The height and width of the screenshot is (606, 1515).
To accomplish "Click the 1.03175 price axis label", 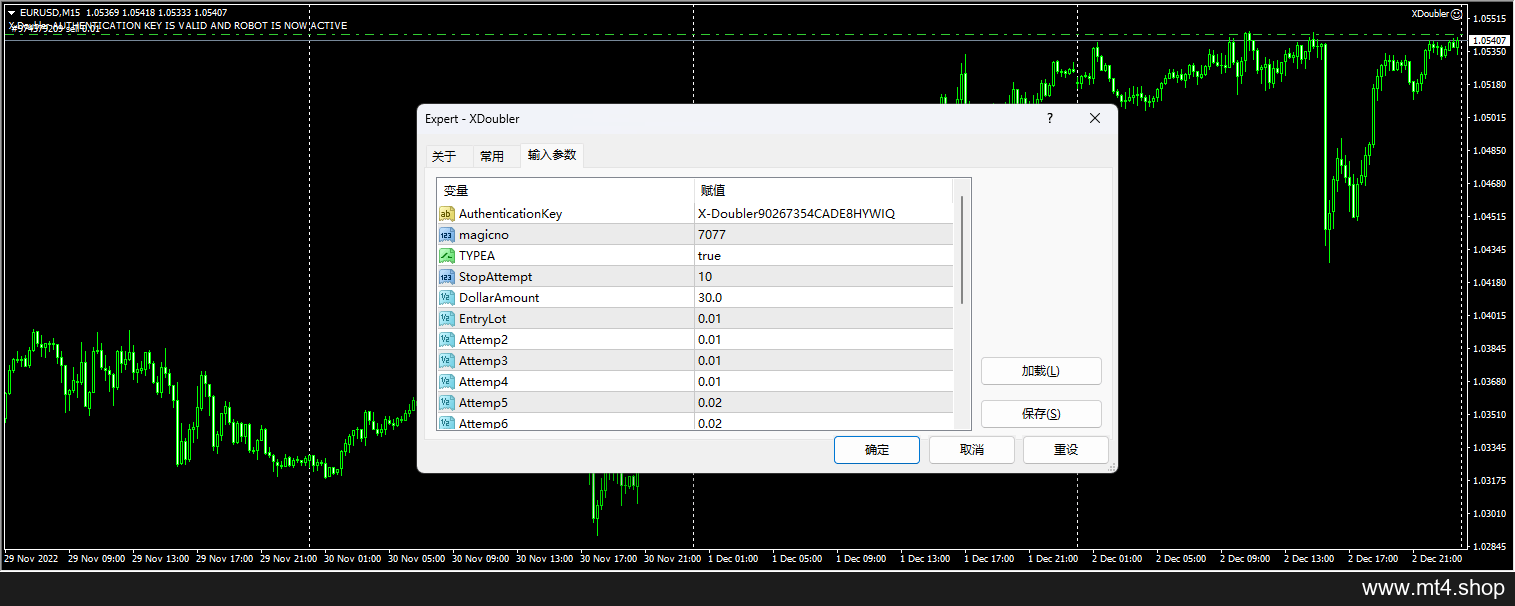I will (1490, 481).
